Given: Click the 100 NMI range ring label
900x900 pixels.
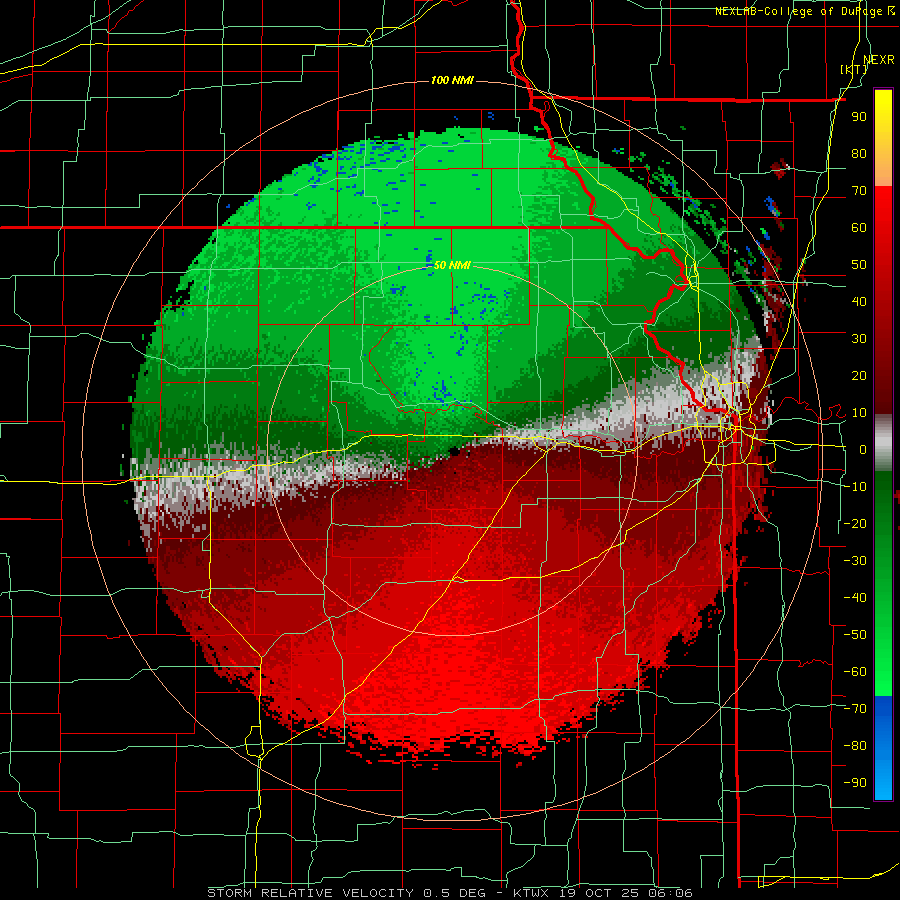Looking at the screenshot, I should (x=452, y=80).
